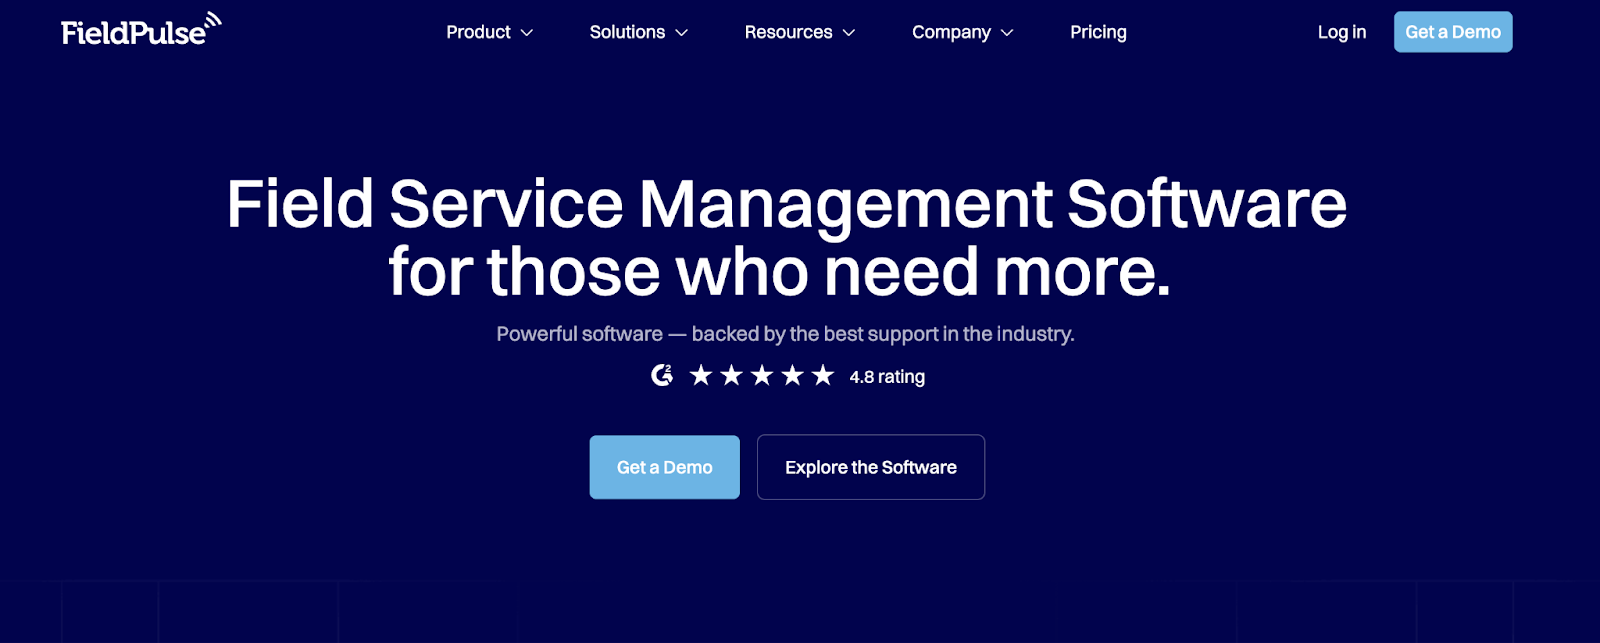This screenshot has width=1600, height=643.
Task: Click the 4.8 rating text
Action: tap(887, 377)
